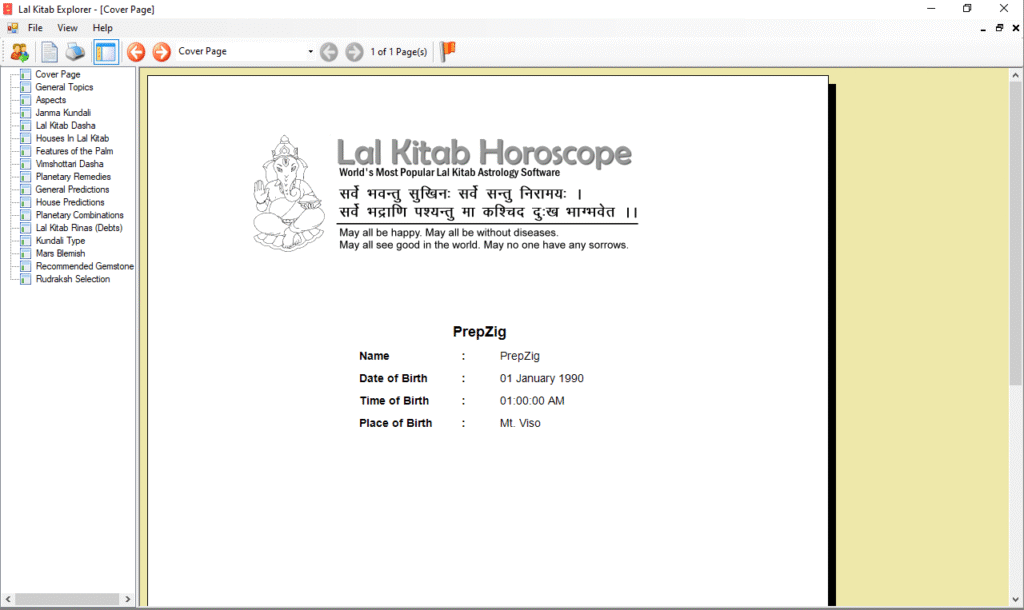The width and height of the screenshot is (1024, 610).
Task: Click the Features of the Palm entry
Action: point(74,151)
